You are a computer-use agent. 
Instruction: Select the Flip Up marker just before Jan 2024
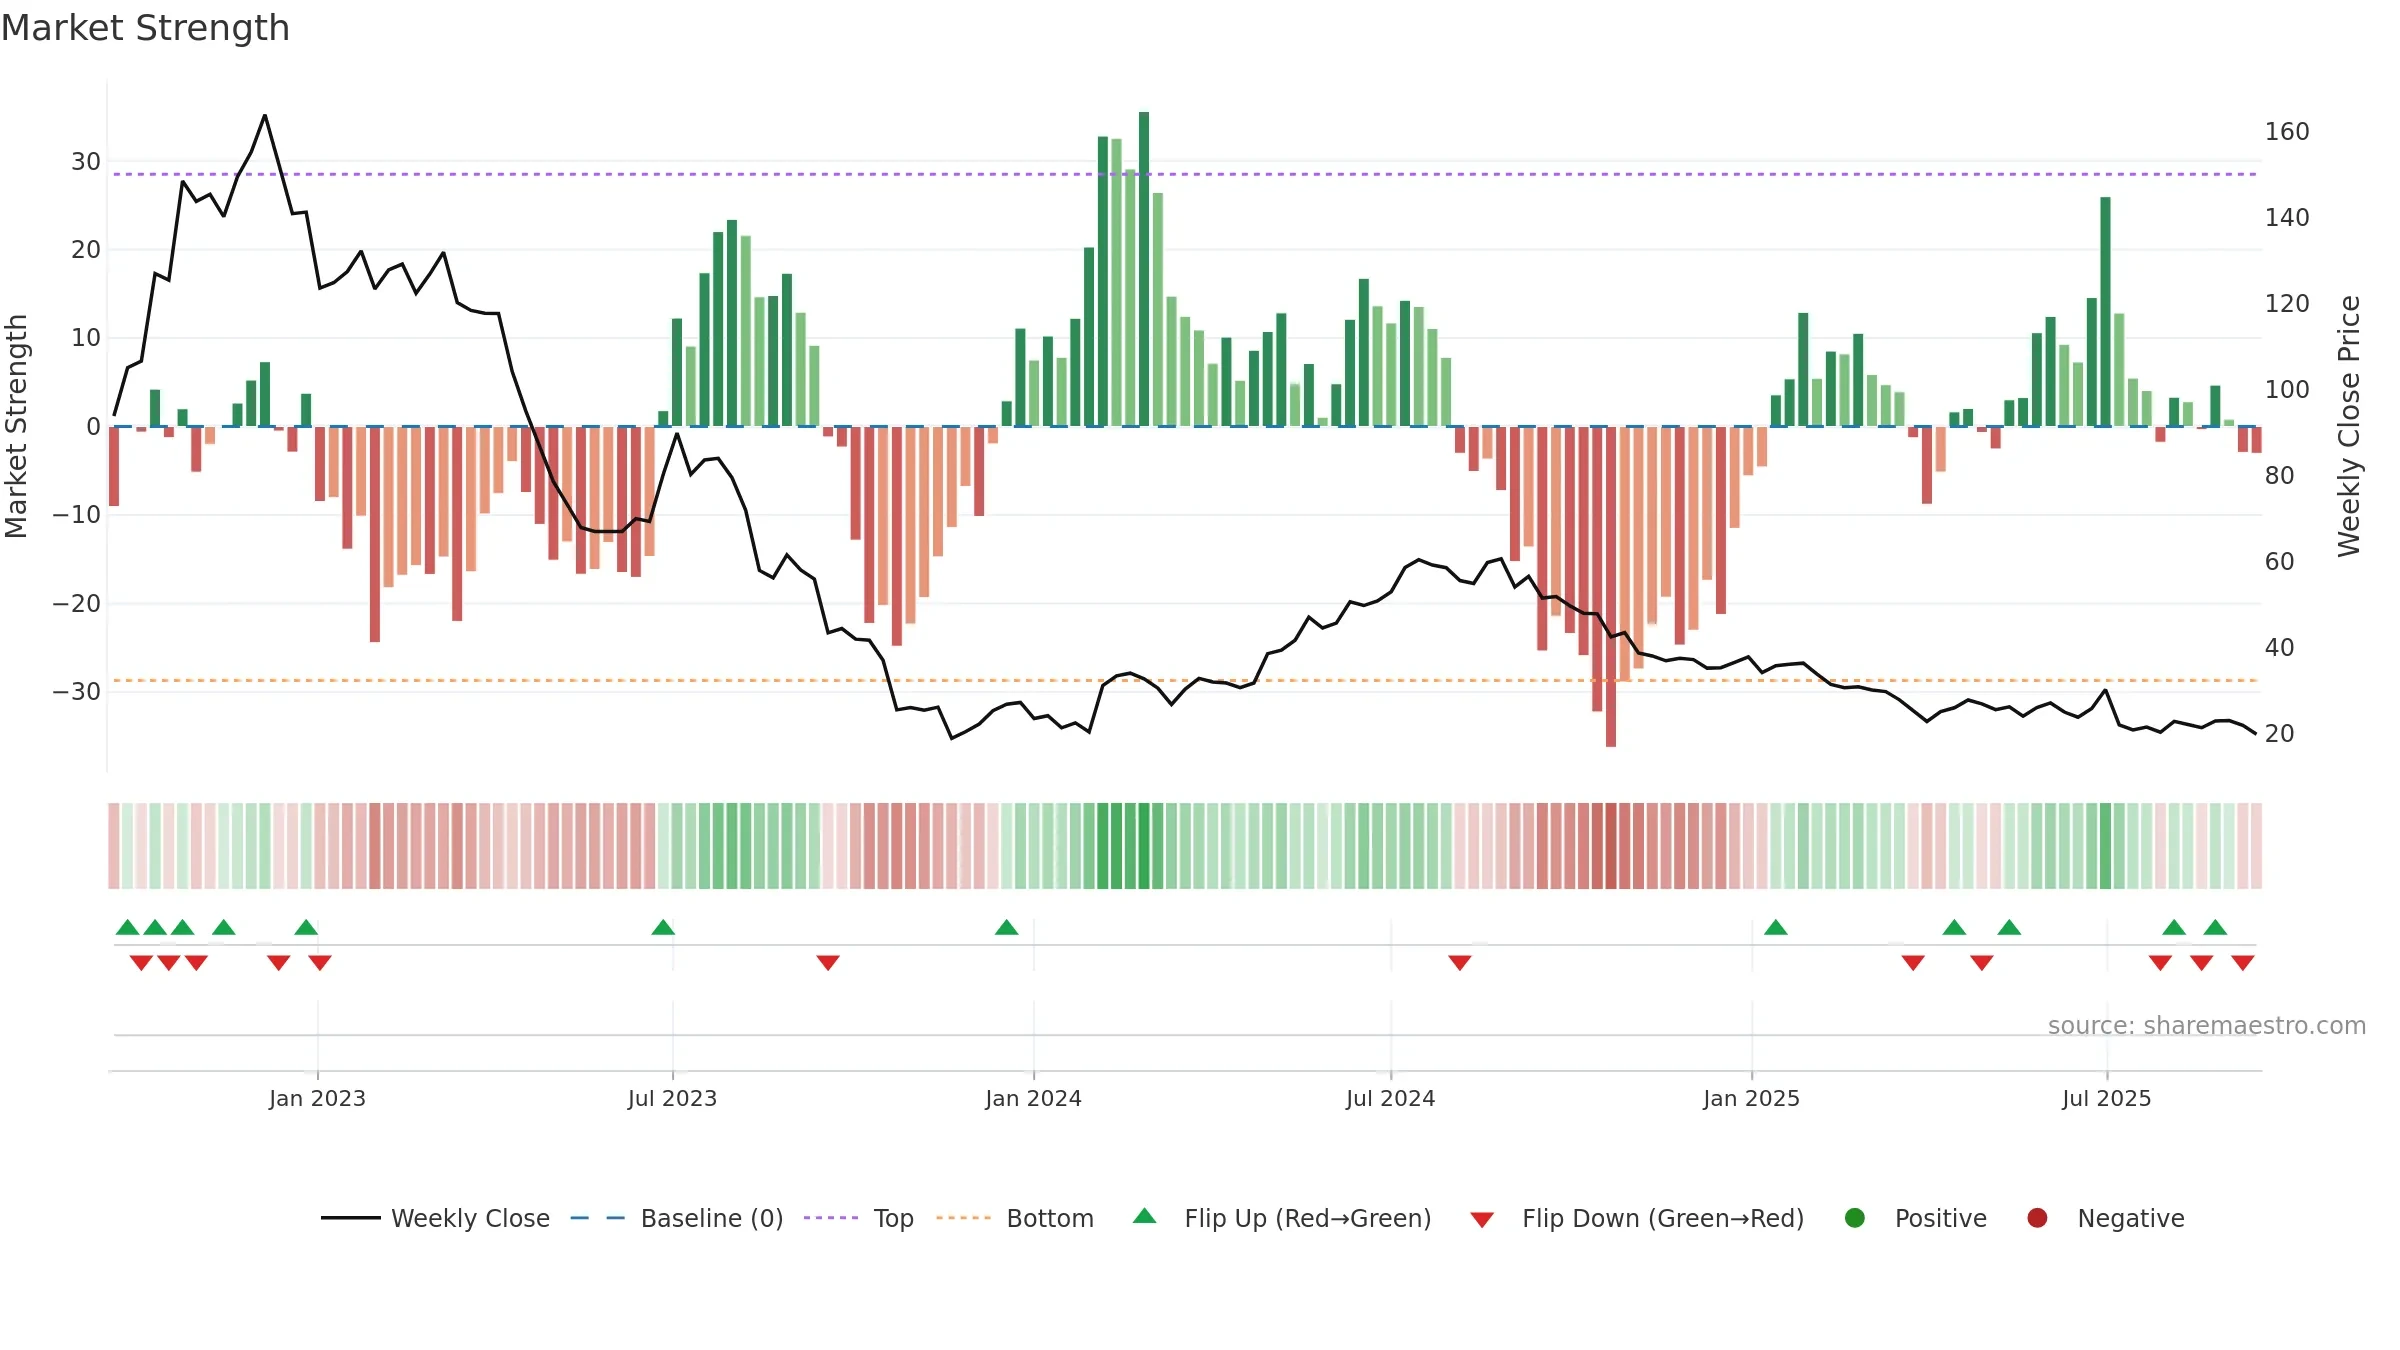1007,927
